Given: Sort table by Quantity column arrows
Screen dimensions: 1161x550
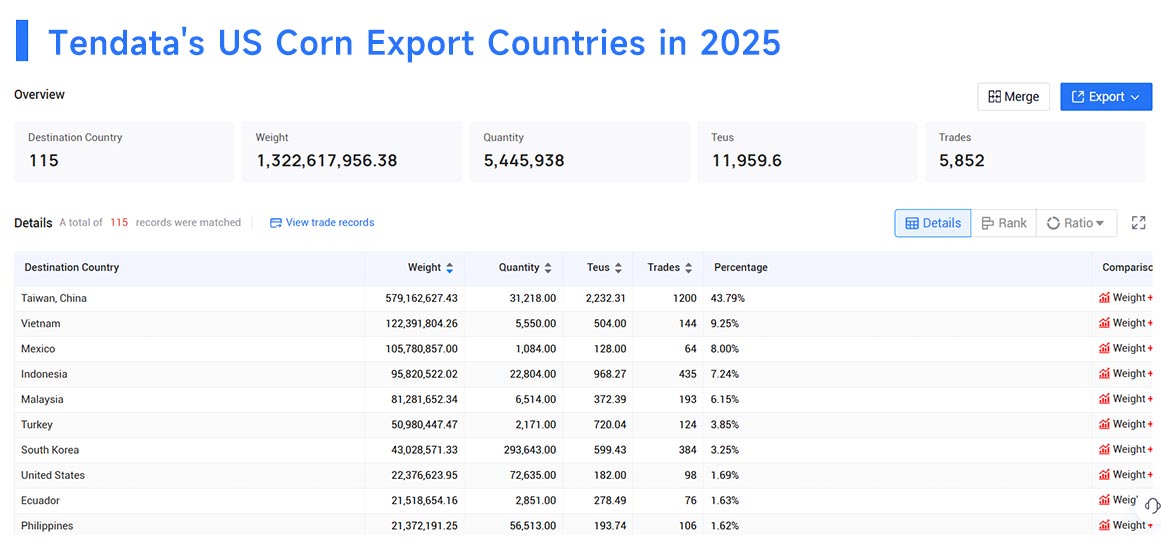Looking at the screenshot, I should tap(548, 268).
